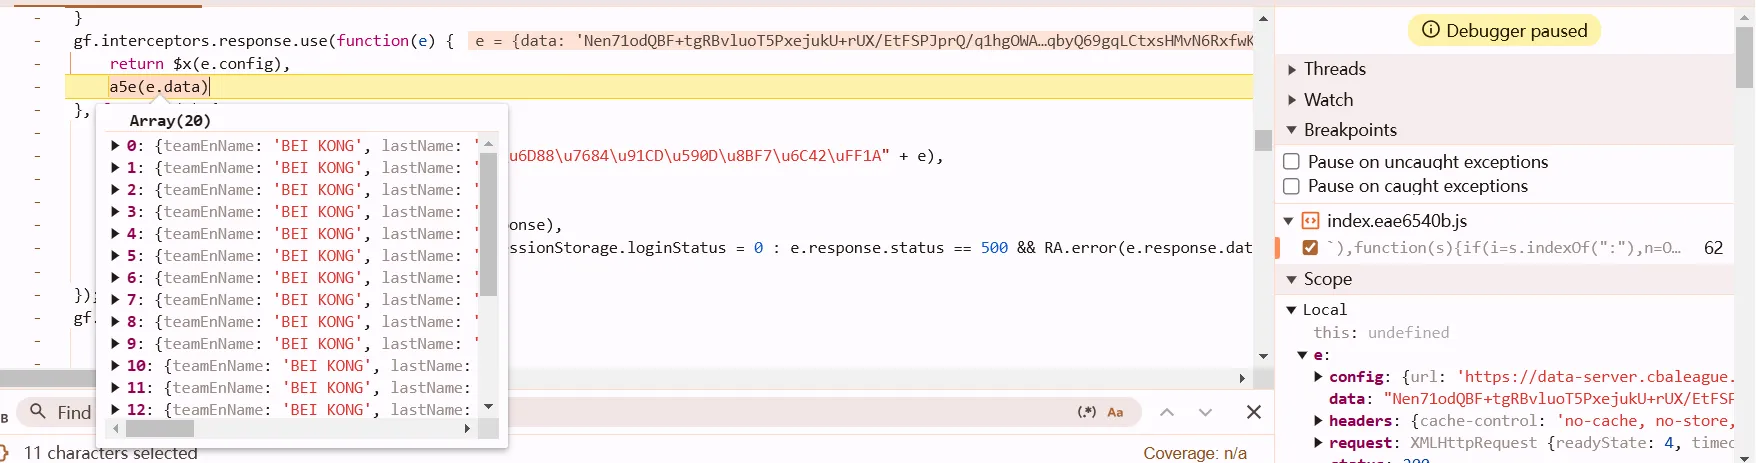1756x463 pixels.
Task: Expand array item 2 in popup
Action: click(x=115, y=190)
